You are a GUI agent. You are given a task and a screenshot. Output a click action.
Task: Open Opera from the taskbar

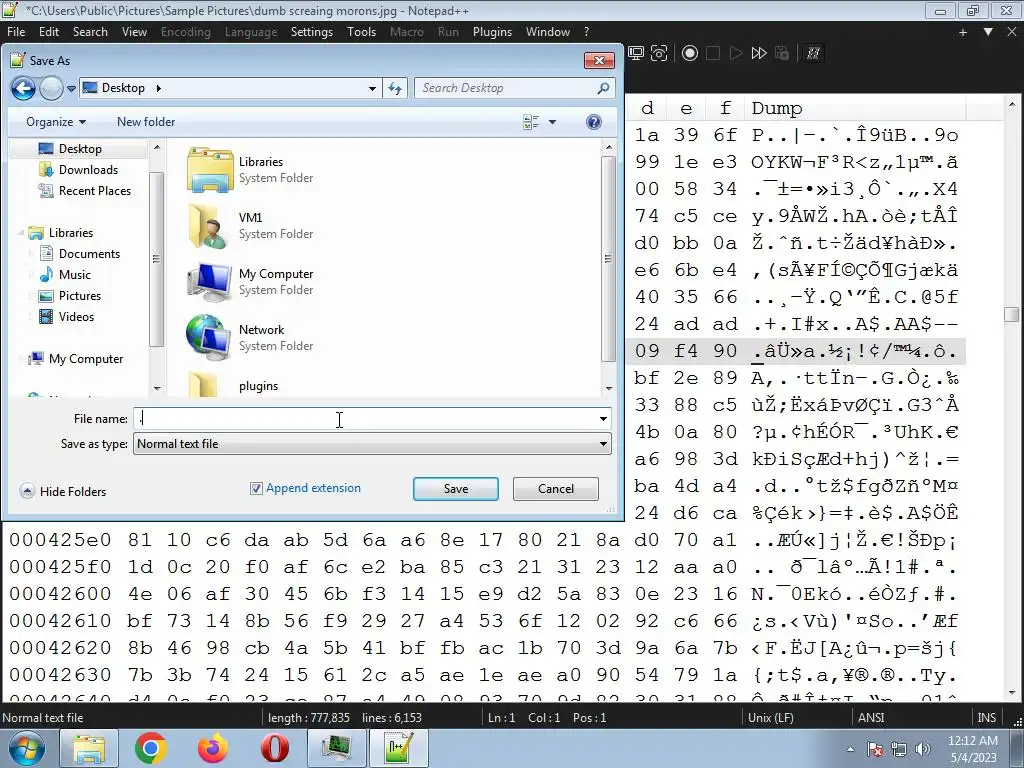(275, 748)
